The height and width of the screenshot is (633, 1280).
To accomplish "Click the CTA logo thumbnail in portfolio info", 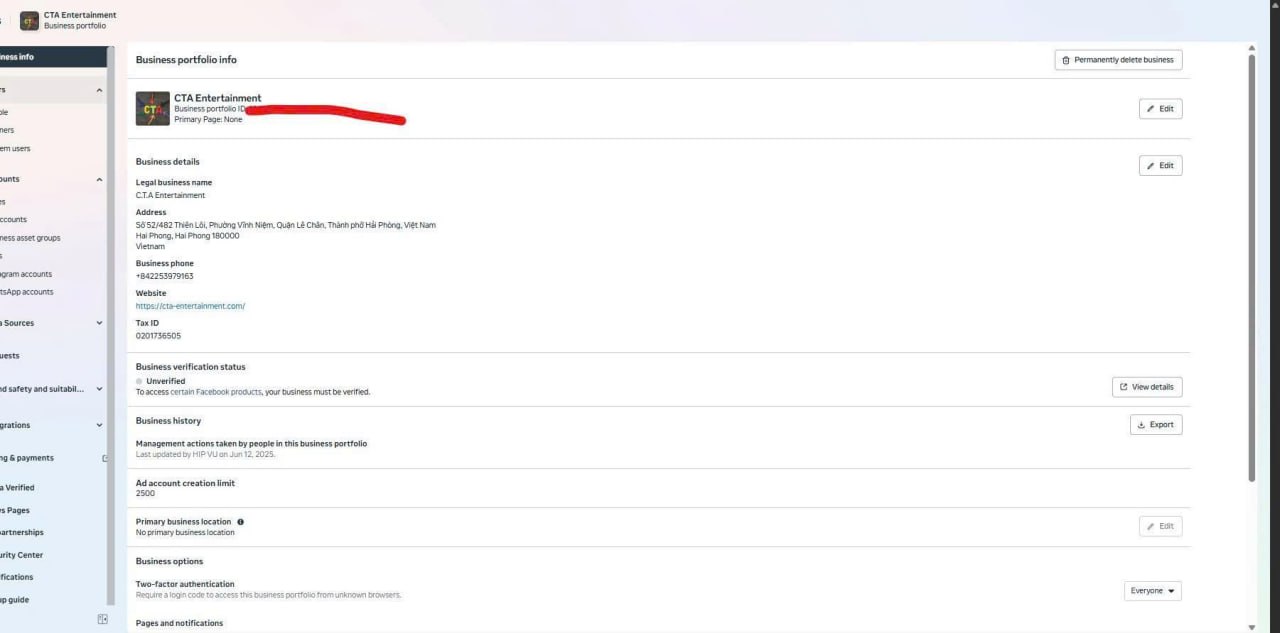I will 153,109.
